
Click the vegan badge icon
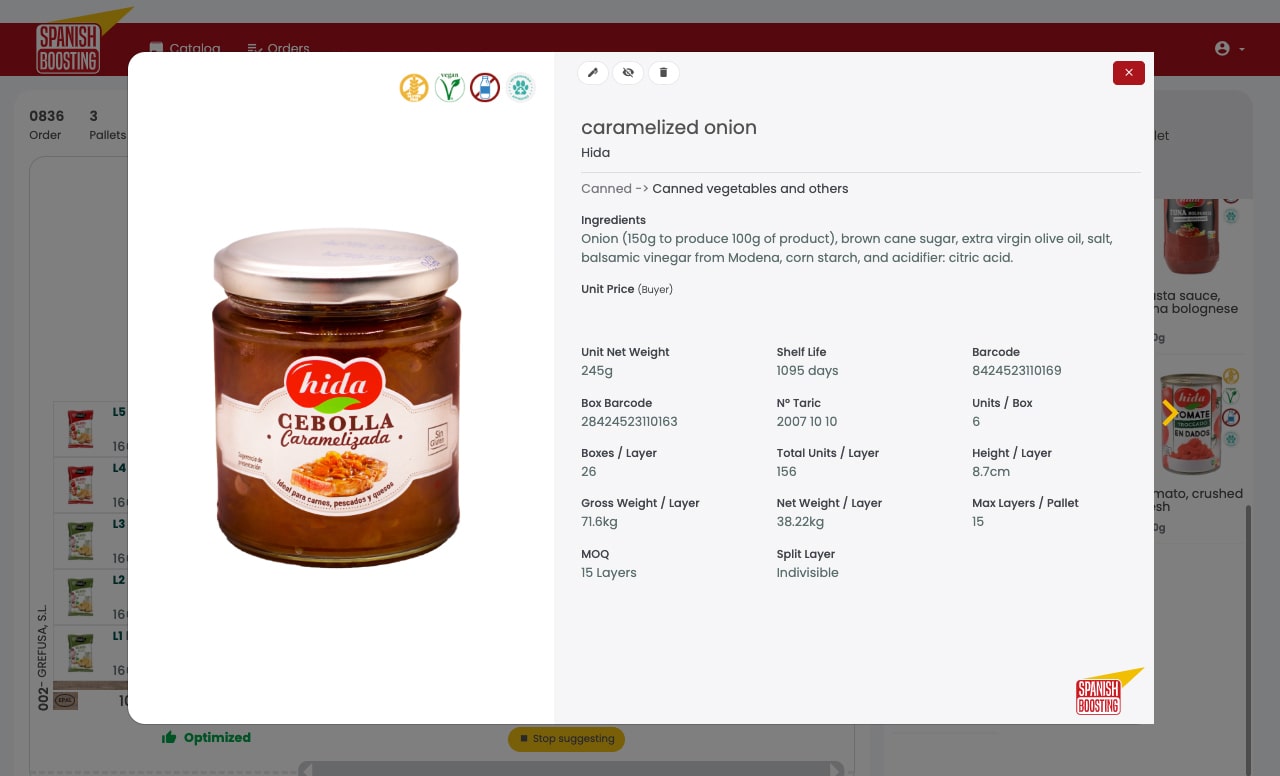[x=450, y=88]
